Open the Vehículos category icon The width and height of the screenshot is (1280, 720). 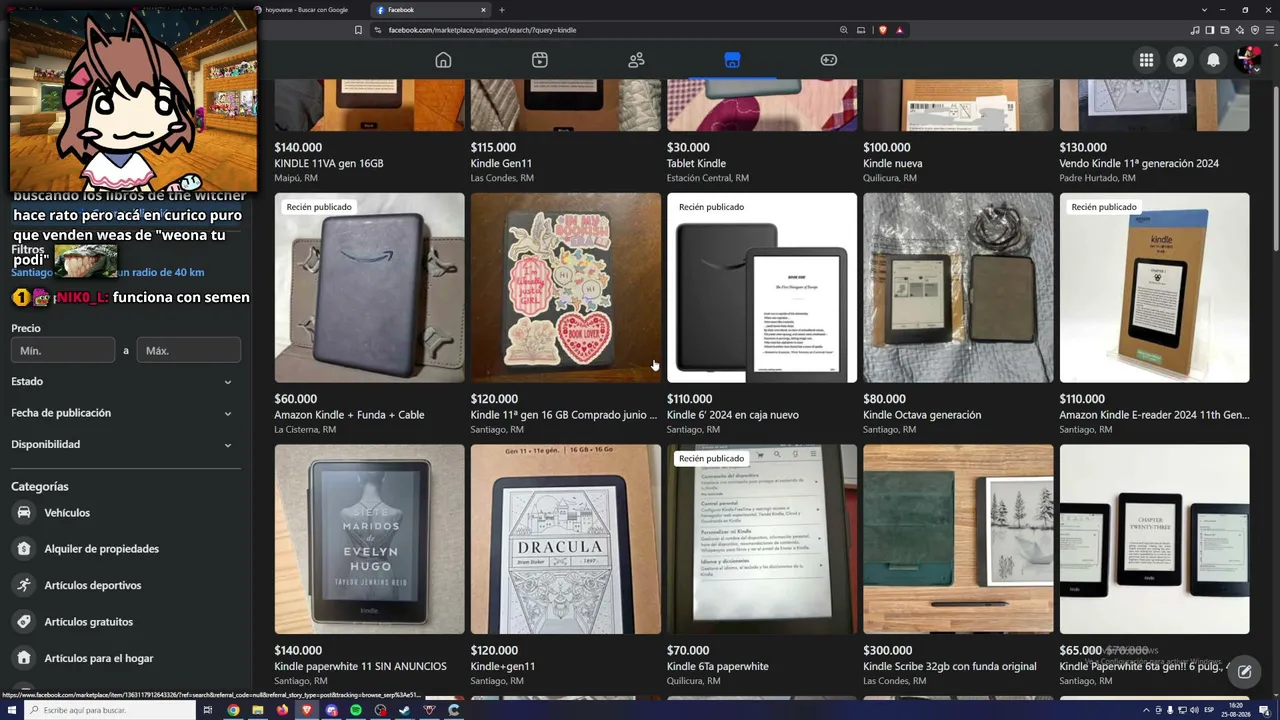coord(23,512)
